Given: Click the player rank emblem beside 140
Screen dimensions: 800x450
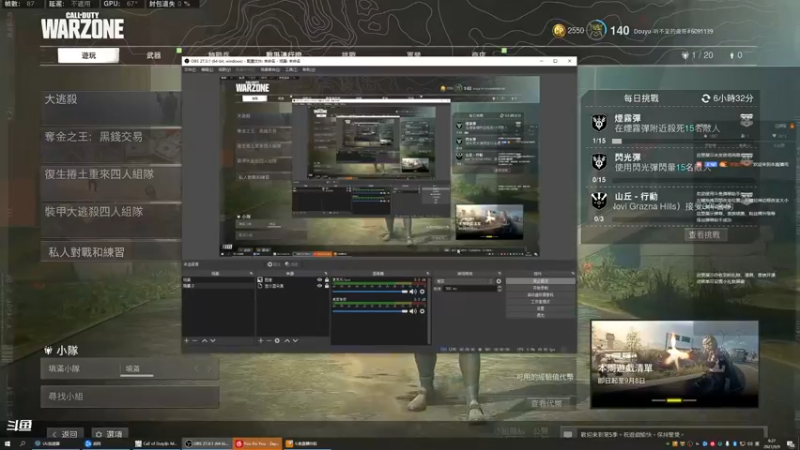Looking at the screenshot, I should pyautogui.click(x=595, y=30).
